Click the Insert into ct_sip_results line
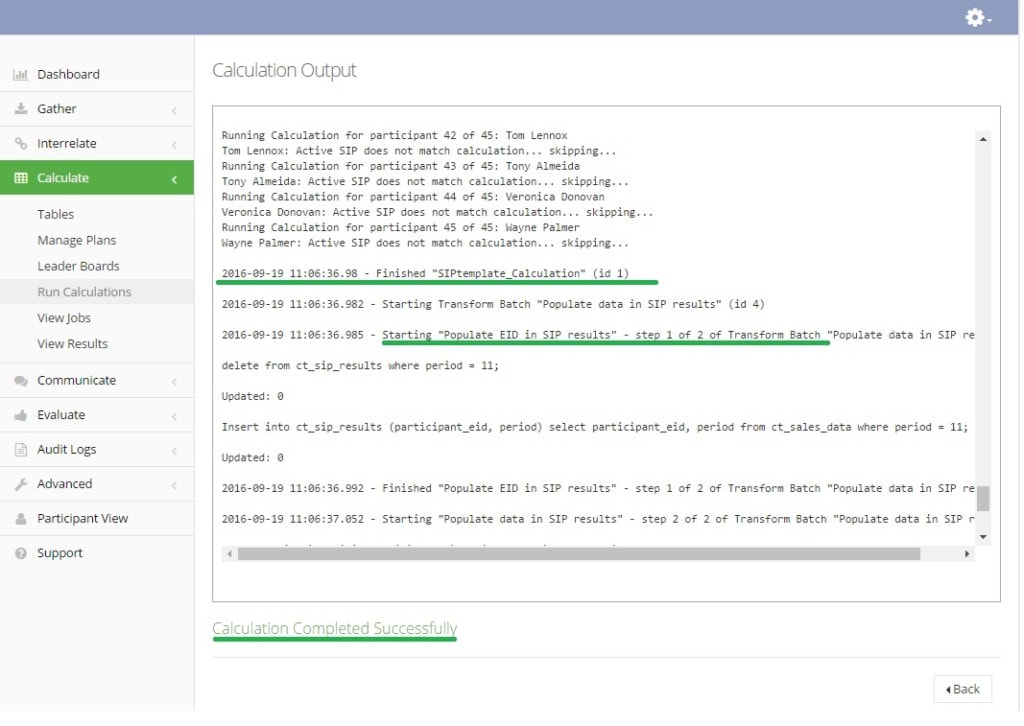This screenshot has width=1024, height=726. pos(594,427)
